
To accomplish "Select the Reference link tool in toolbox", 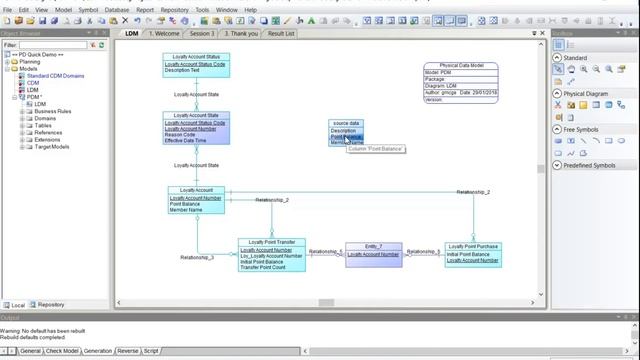I will [x=622, y=105].
